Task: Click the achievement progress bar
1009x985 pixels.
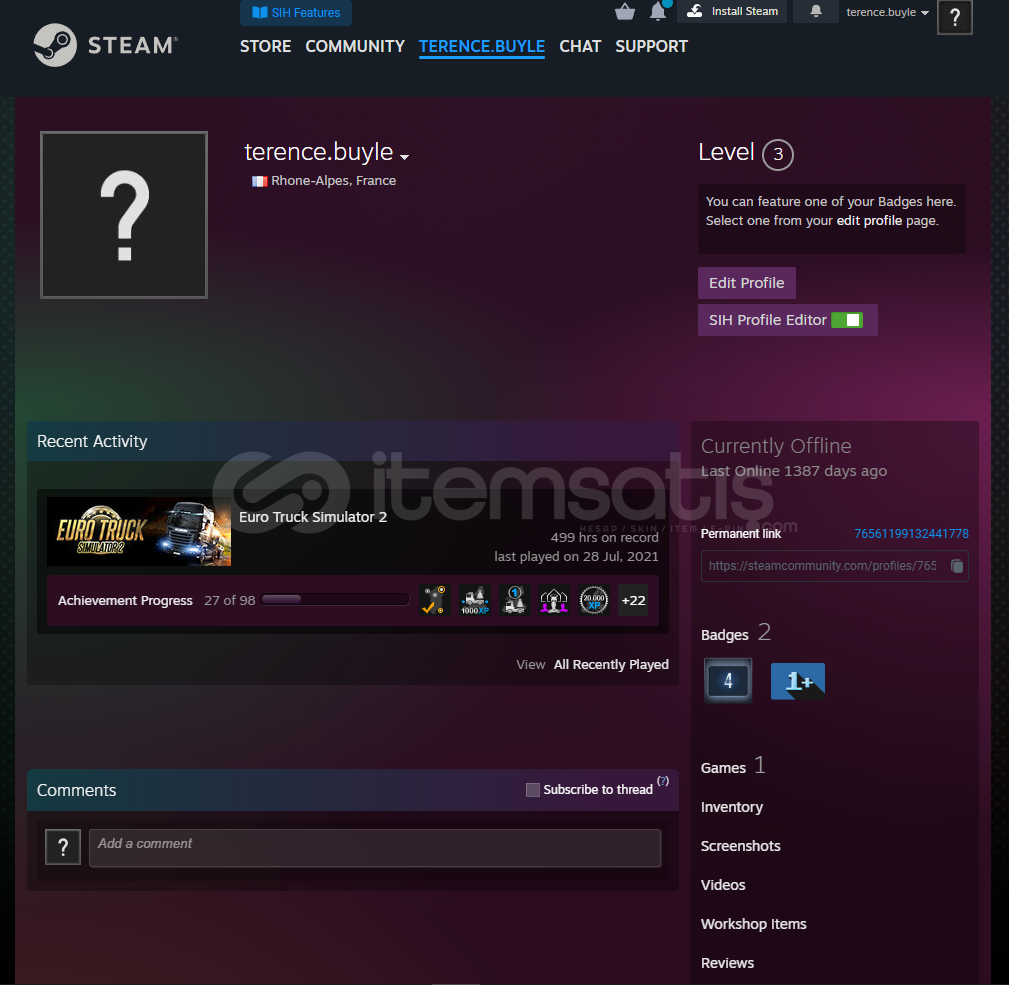Action: pyautogui.click(x=335, y=600)
